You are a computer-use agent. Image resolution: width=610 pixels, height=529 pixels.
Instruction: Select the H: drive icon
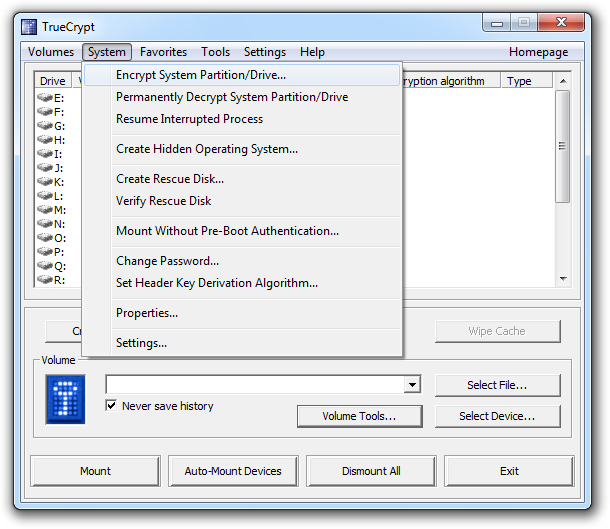click(x=45, y=139)
